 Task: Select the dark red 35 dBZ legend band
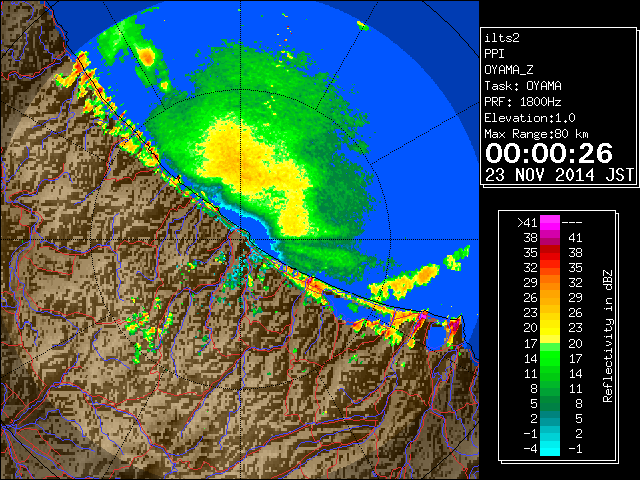click(x=550, y=253)
